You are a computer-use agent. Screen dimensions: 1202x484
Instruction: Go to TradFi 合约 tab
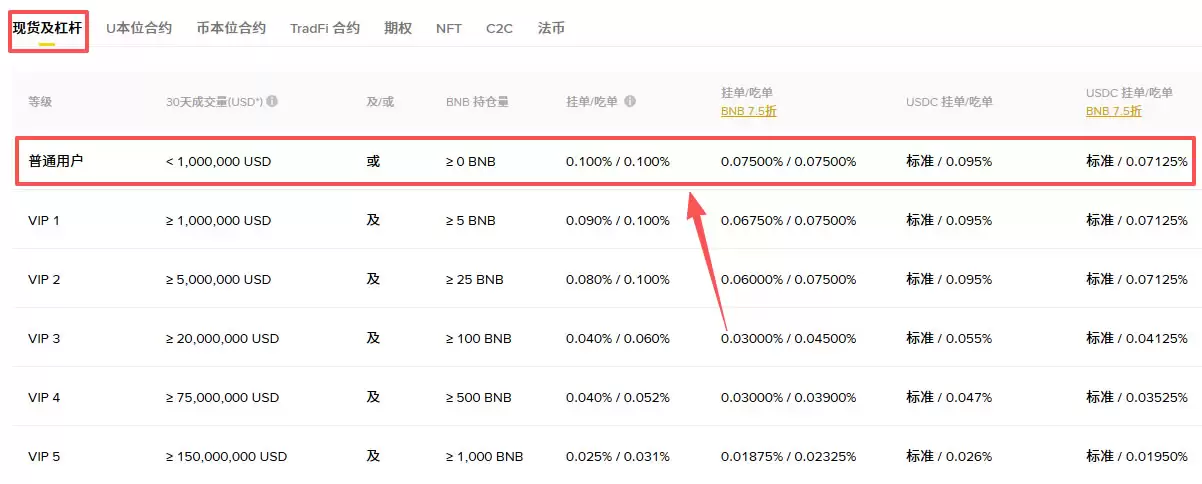pos(325,28)
